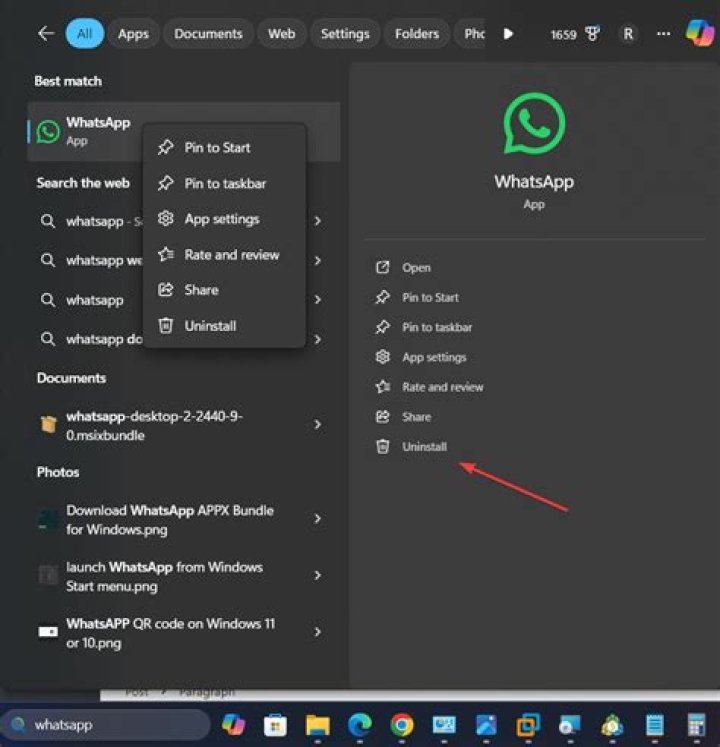Expand the plain 'whatsapp' suggestion chevron
Viewport: 720px width, 747px height.
[x=318, y=300]
